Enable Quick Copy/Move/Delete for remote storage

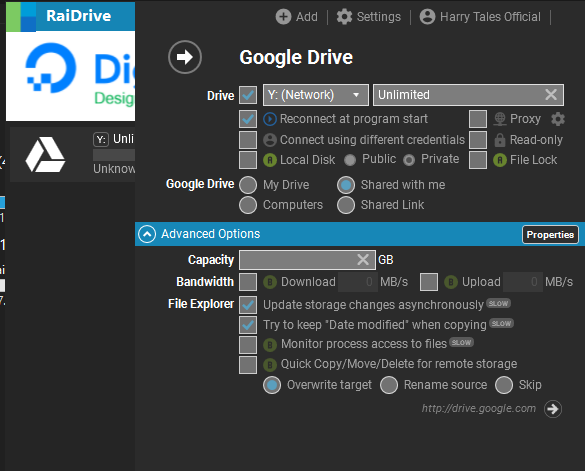tap(248, 365)
